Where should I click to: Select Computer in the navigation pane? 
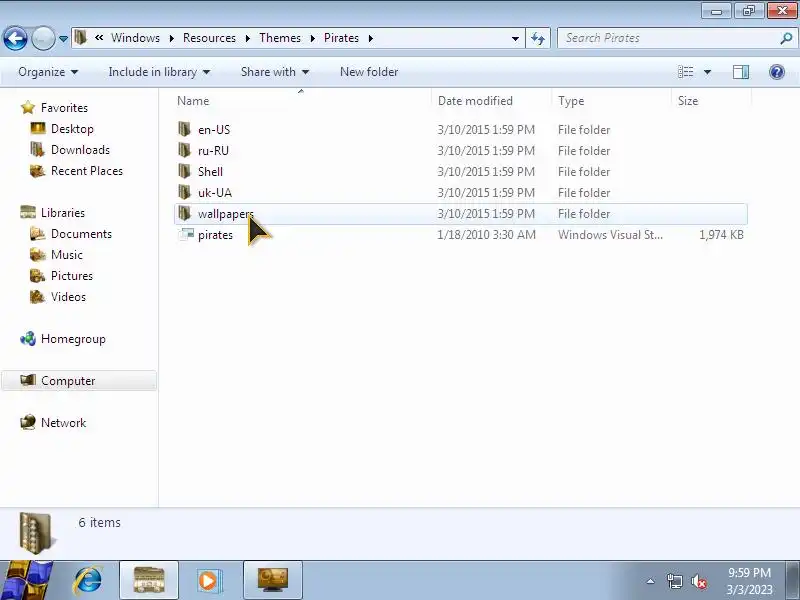click(68, 381)
